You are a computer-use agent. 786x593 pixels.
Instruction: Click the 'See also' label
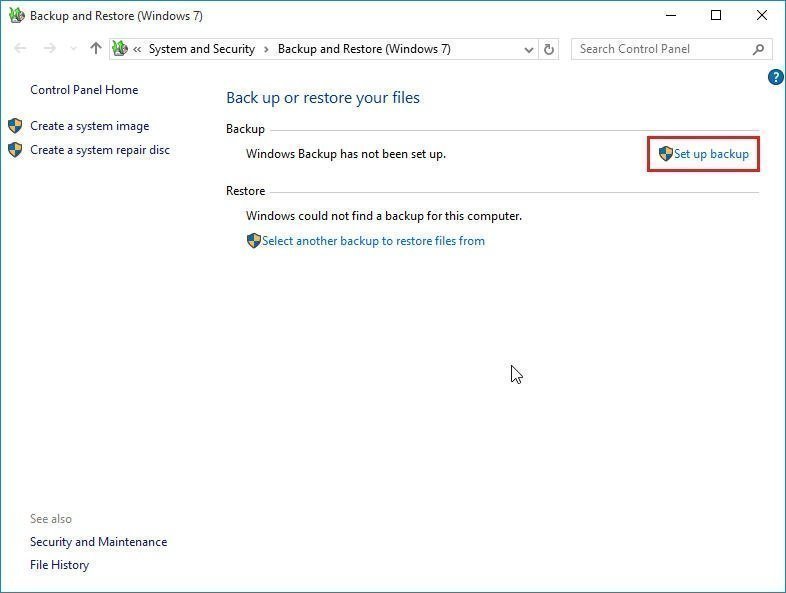[x=51, y=519]
